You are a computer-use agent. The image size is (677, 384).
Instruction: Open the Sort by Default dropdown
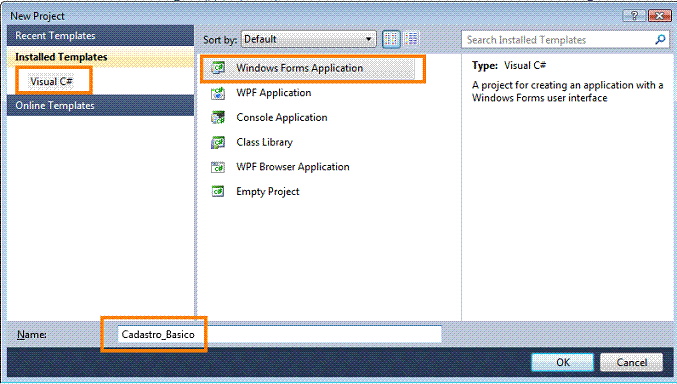point(309,39)
